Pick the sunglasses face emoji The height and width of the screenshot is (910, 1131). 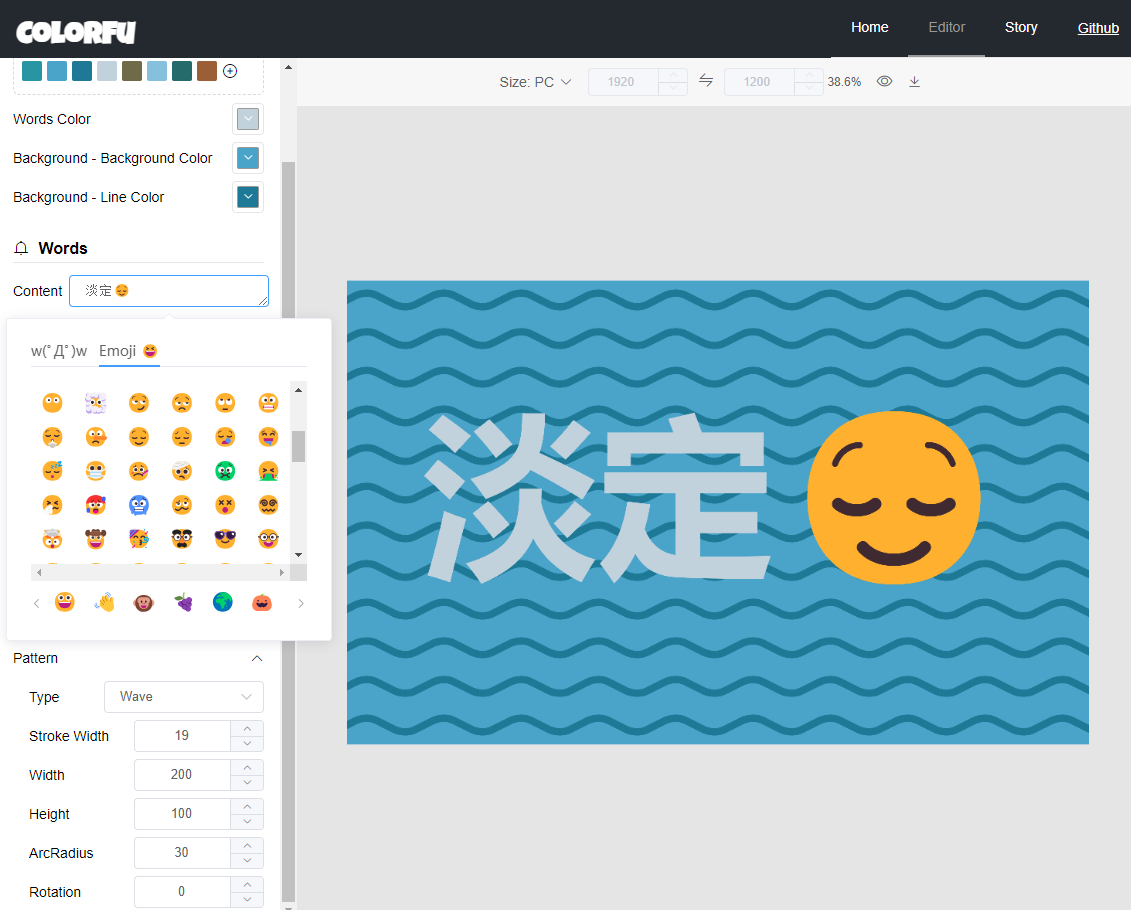pos(225,539)
